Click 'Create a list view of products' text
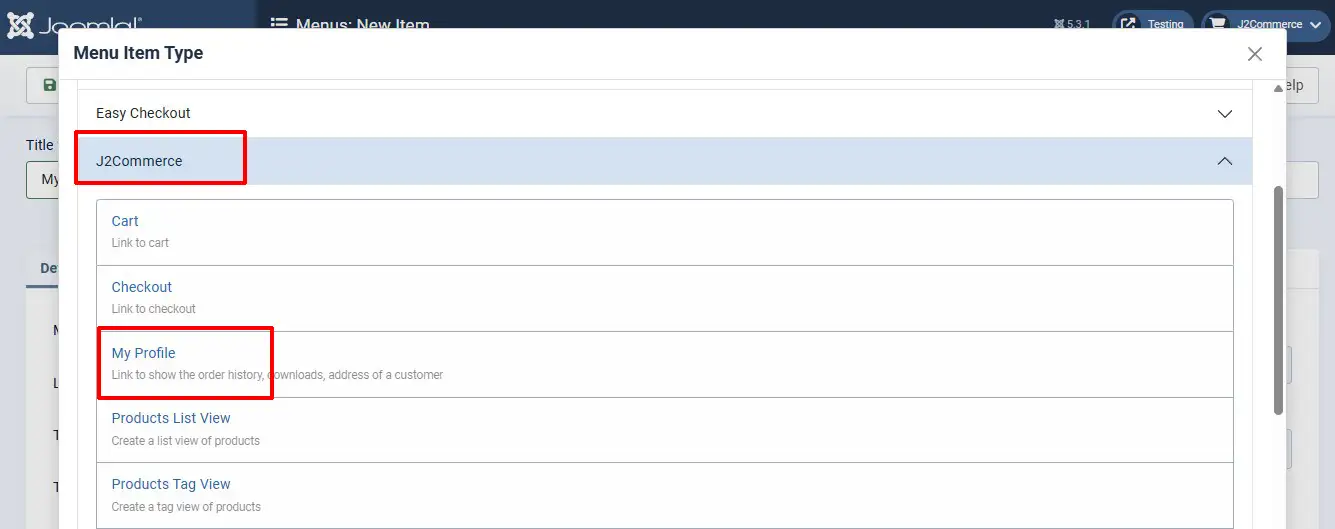Viewport: 1335px width, 529px height. coord(185,441)
